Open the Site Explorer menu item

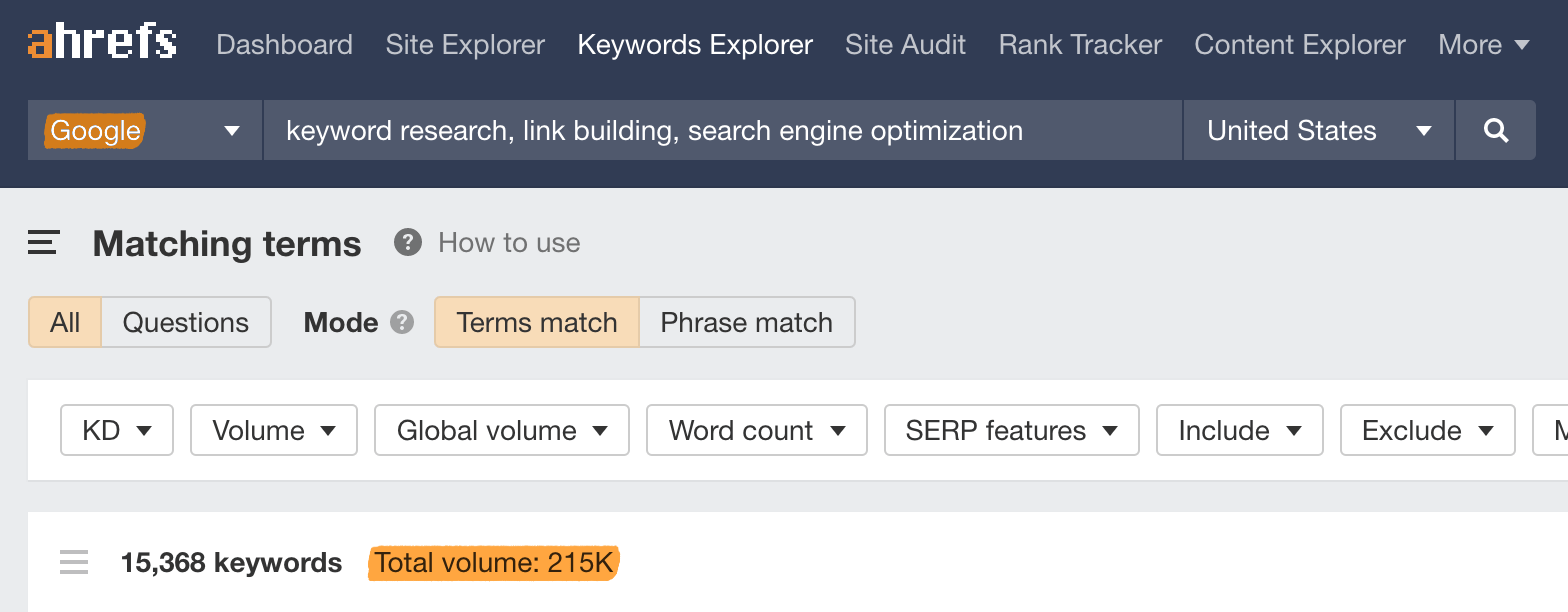click(x=465, y=45)
